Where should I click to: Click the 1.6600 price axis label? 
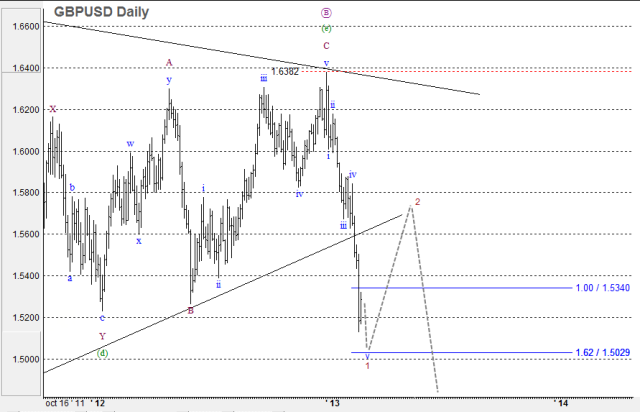(21, 26)
